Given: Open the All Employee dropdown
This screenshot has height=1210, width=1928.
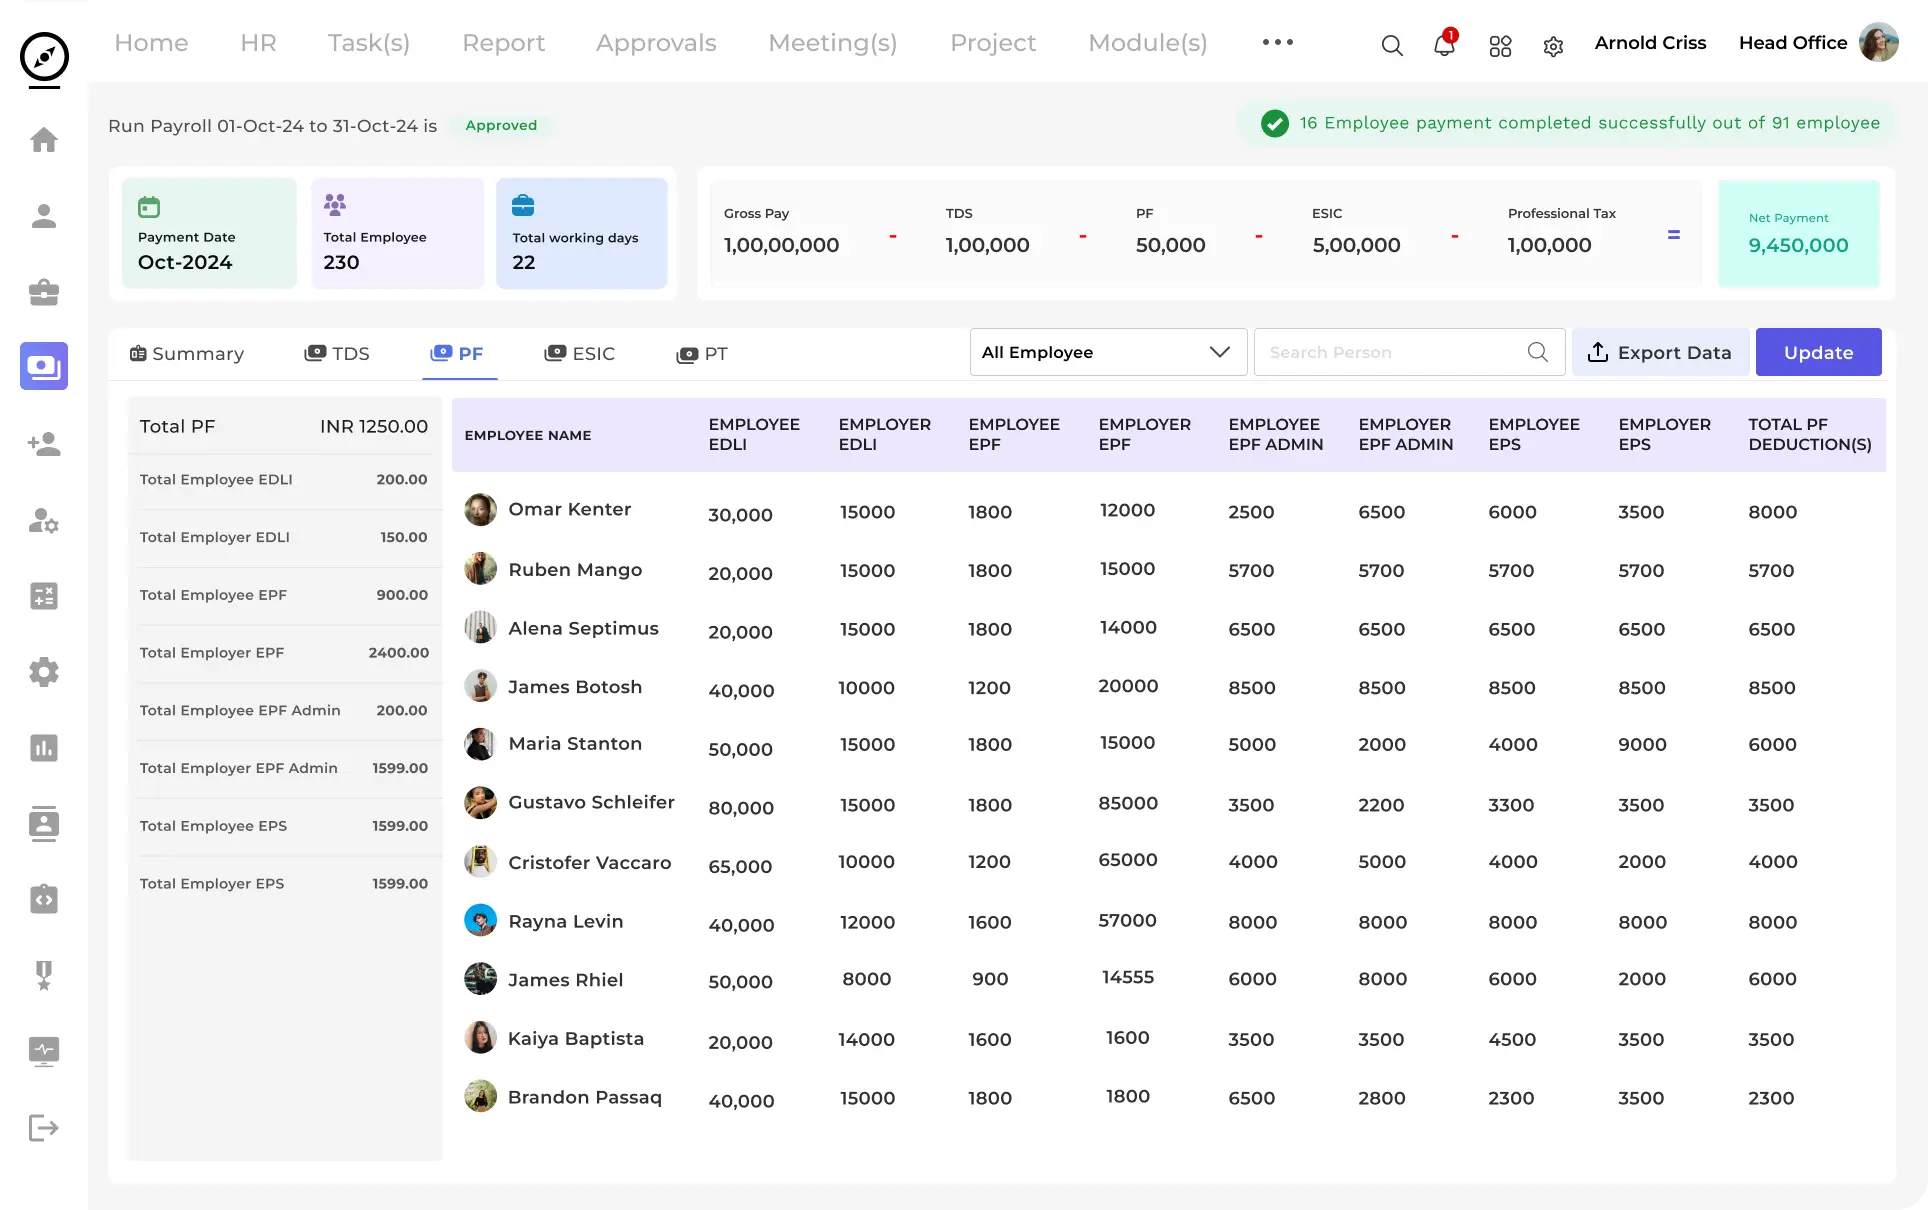Looking at the screenshot, I should [1107, 352].
